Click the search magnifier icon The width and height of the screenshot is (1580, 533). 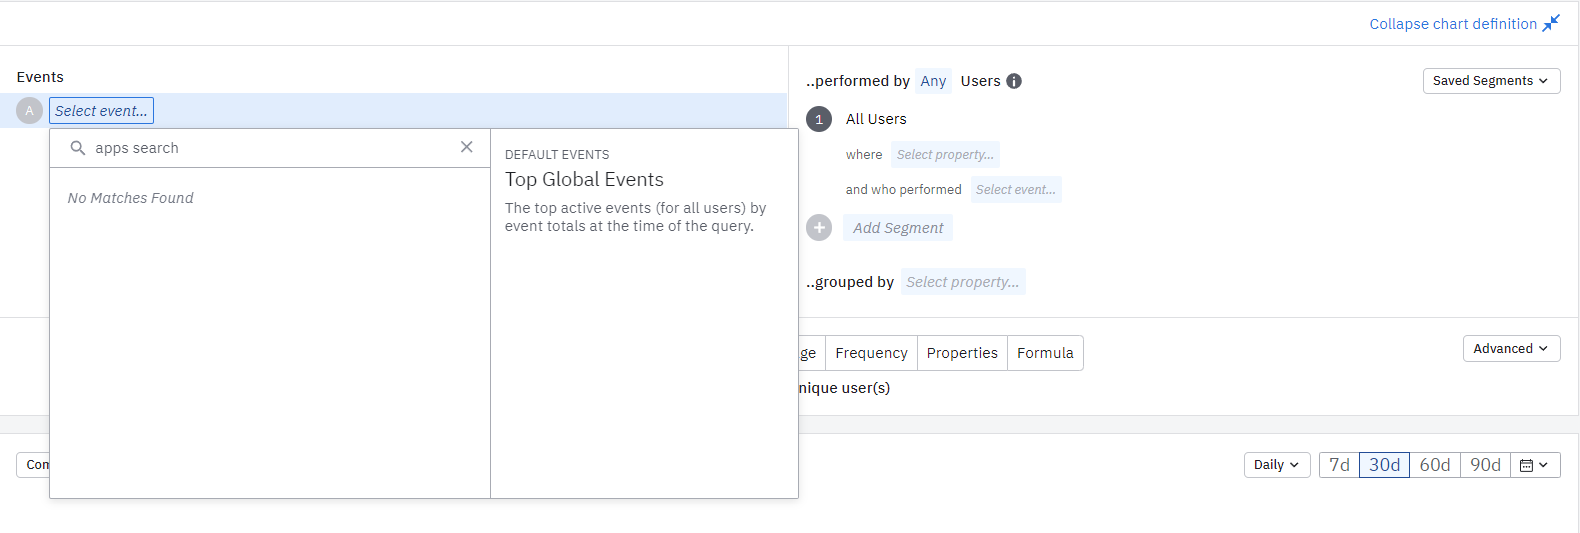pyautogui.click(x=78, y=148)
